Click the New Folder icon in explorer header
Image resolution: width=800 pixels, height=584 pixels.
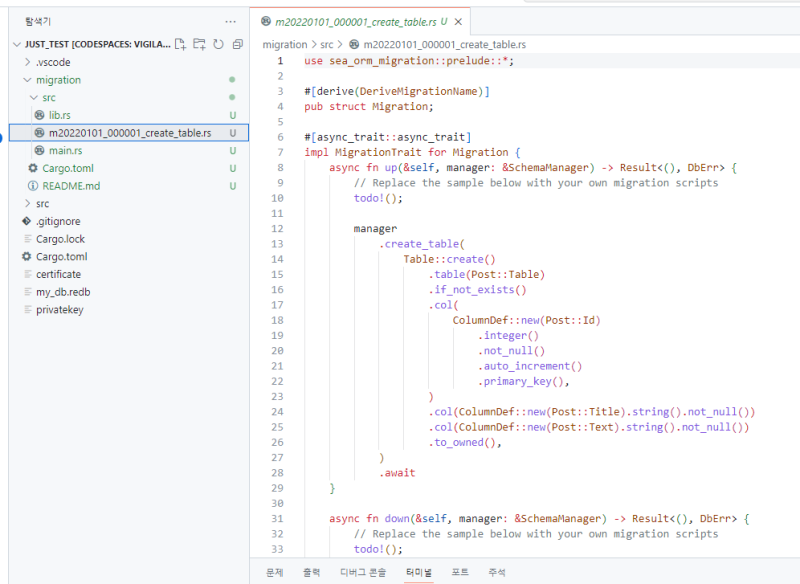point(199,44)
